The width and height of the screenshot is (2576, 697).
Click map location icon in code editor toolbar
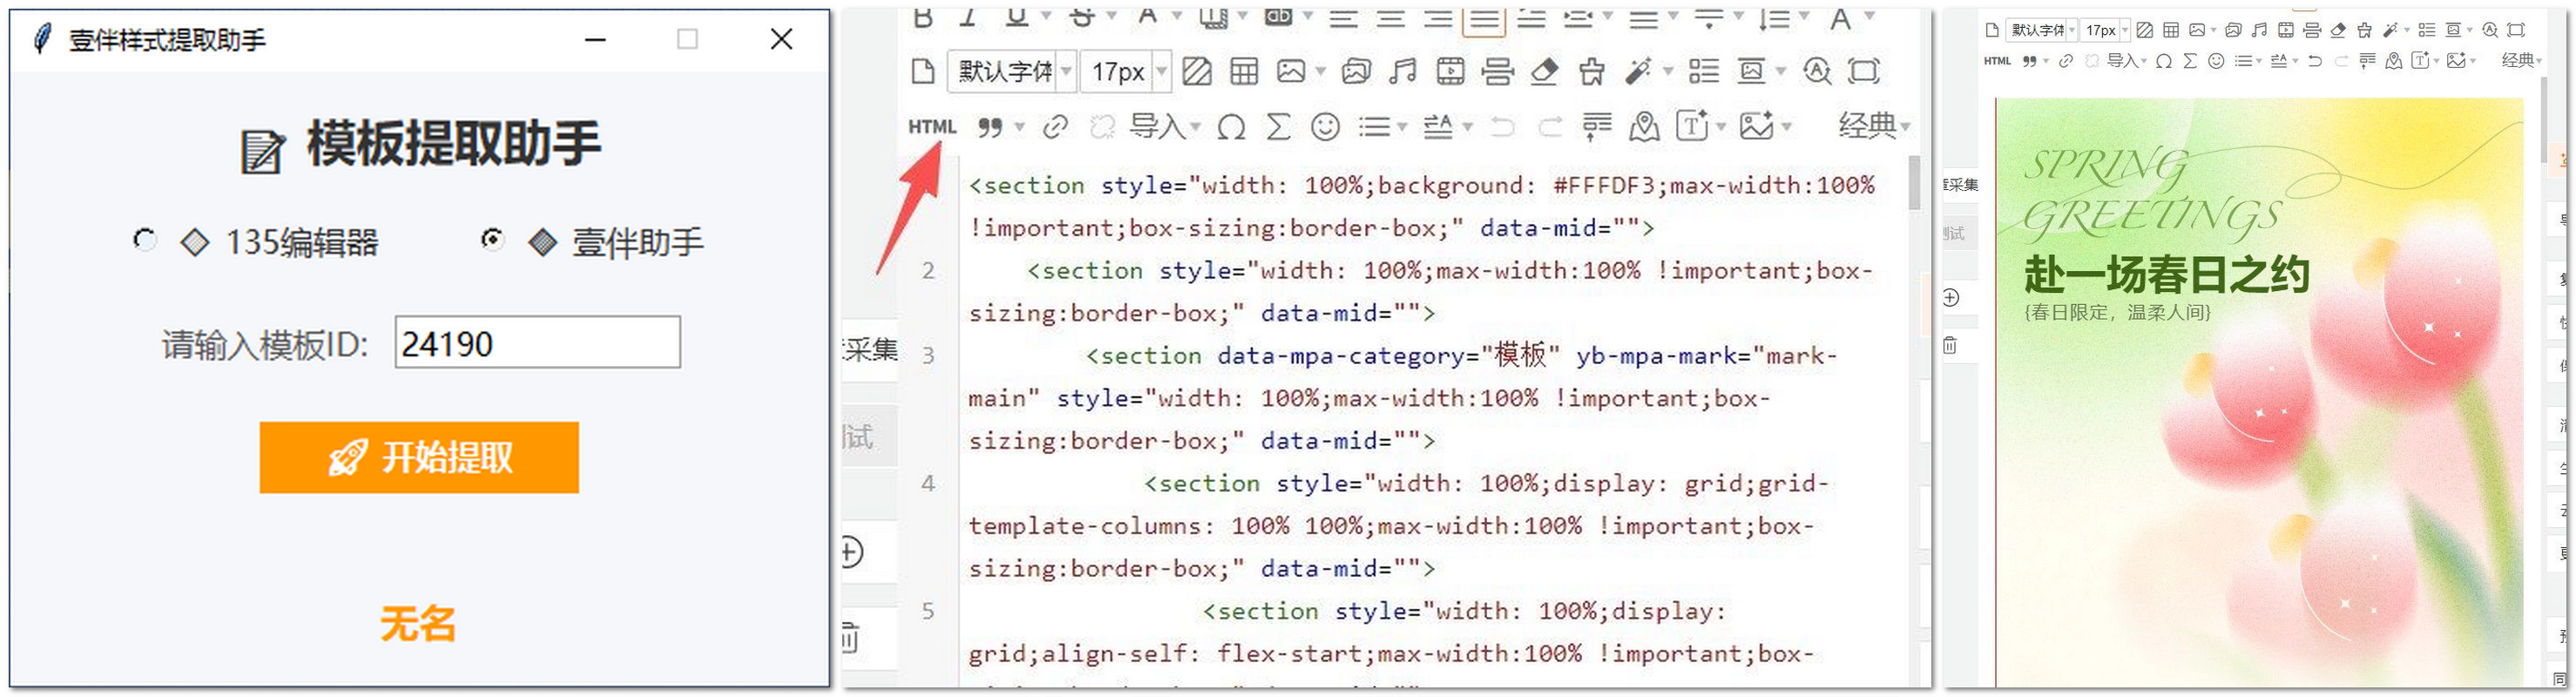point(1643,127)
